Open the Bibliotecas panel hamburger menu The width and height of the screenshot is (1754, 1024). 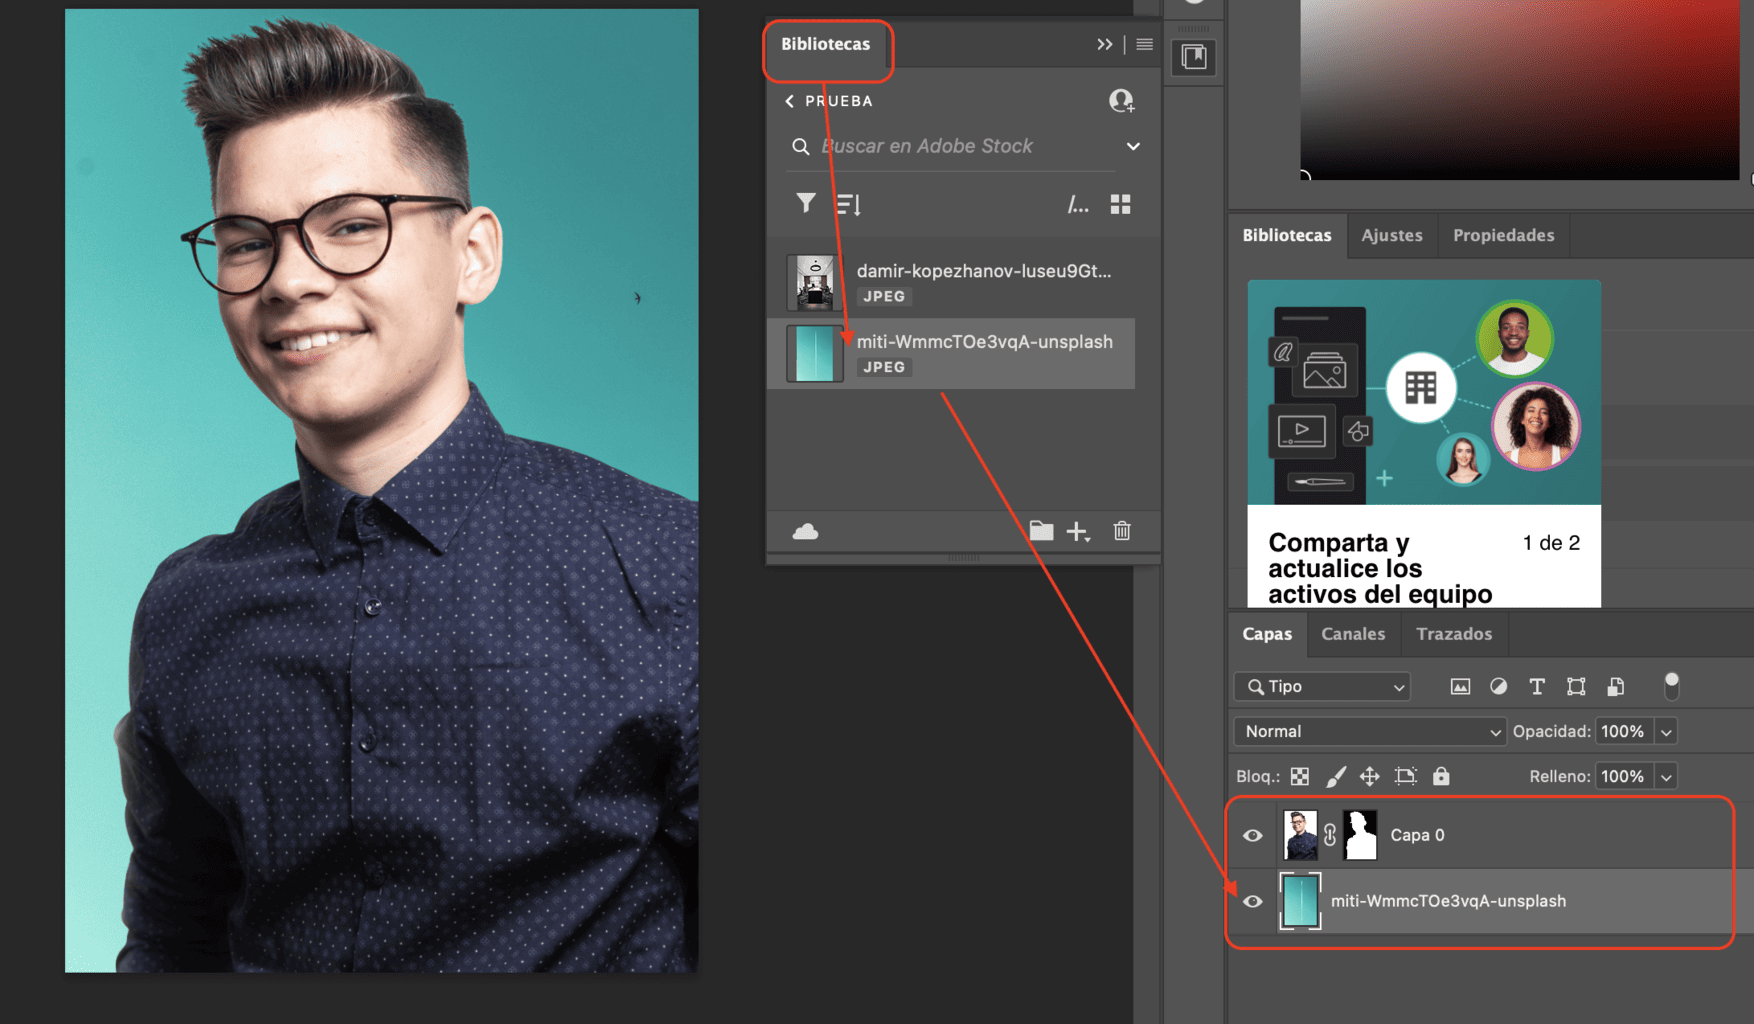1144,44
